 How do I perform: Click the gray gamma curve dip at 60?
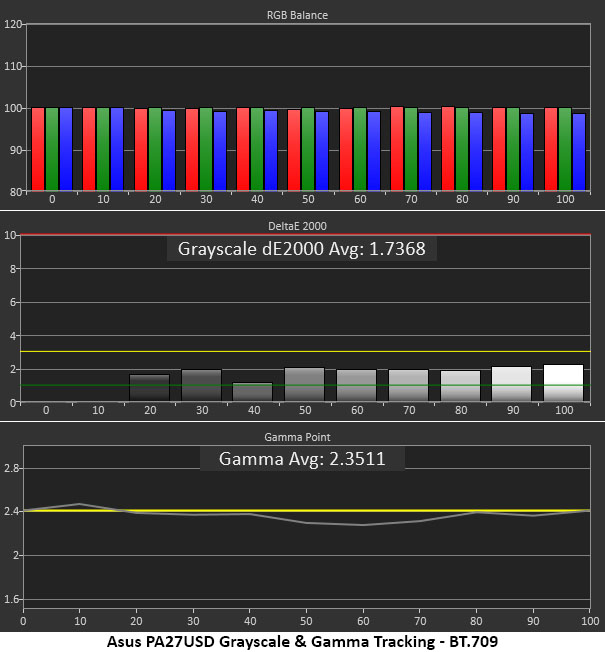click(363, 525)
